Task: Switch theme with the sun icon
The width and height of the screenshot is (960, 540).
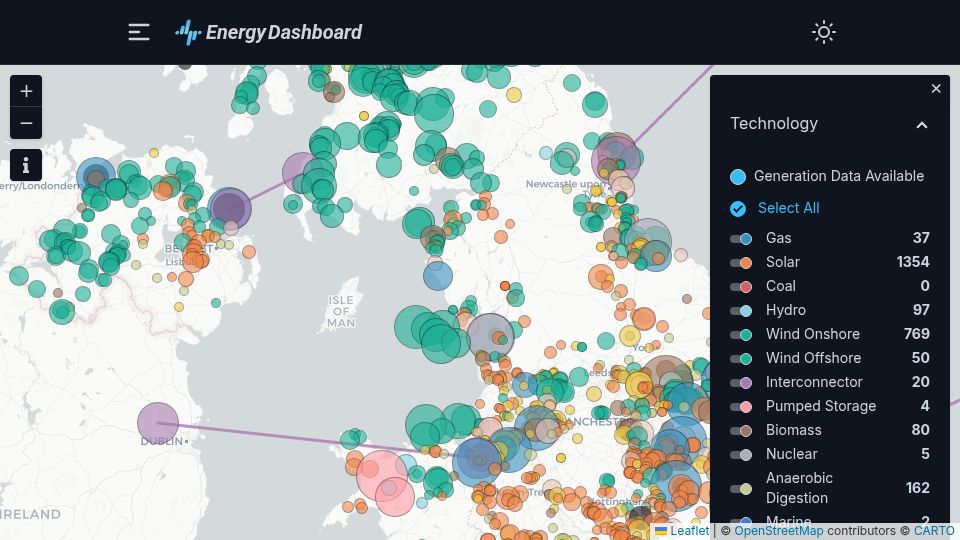Action: 823,32
